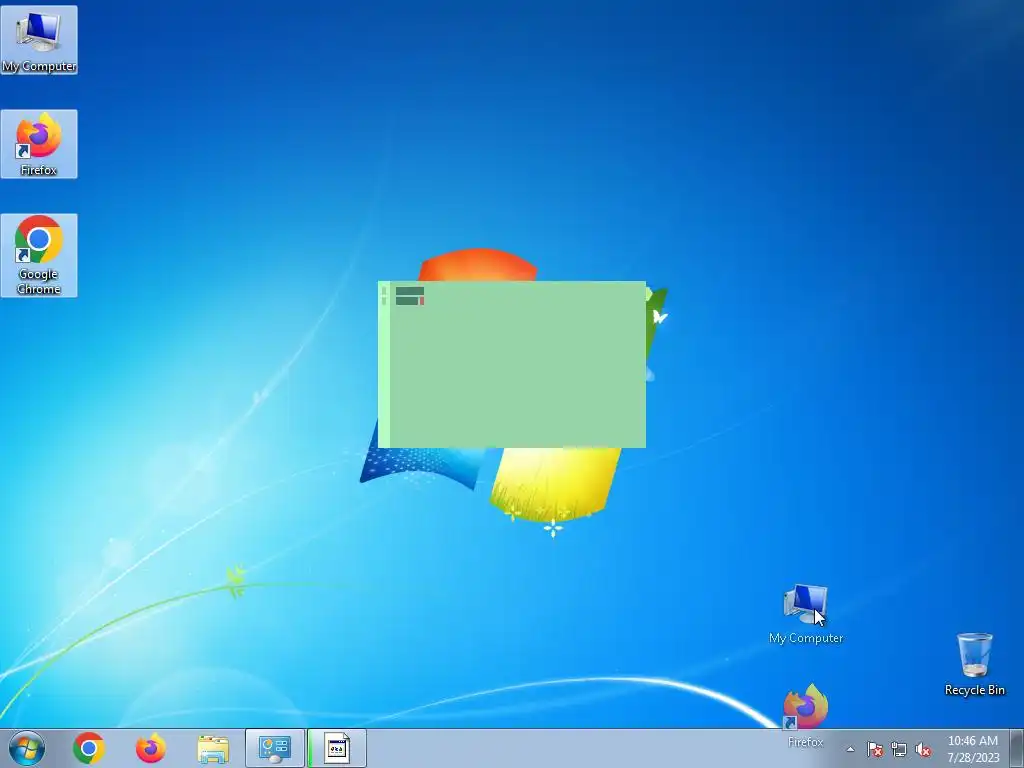
Task: Select the highlighted Firefox desktop shortcut
Action: [39, 144]
